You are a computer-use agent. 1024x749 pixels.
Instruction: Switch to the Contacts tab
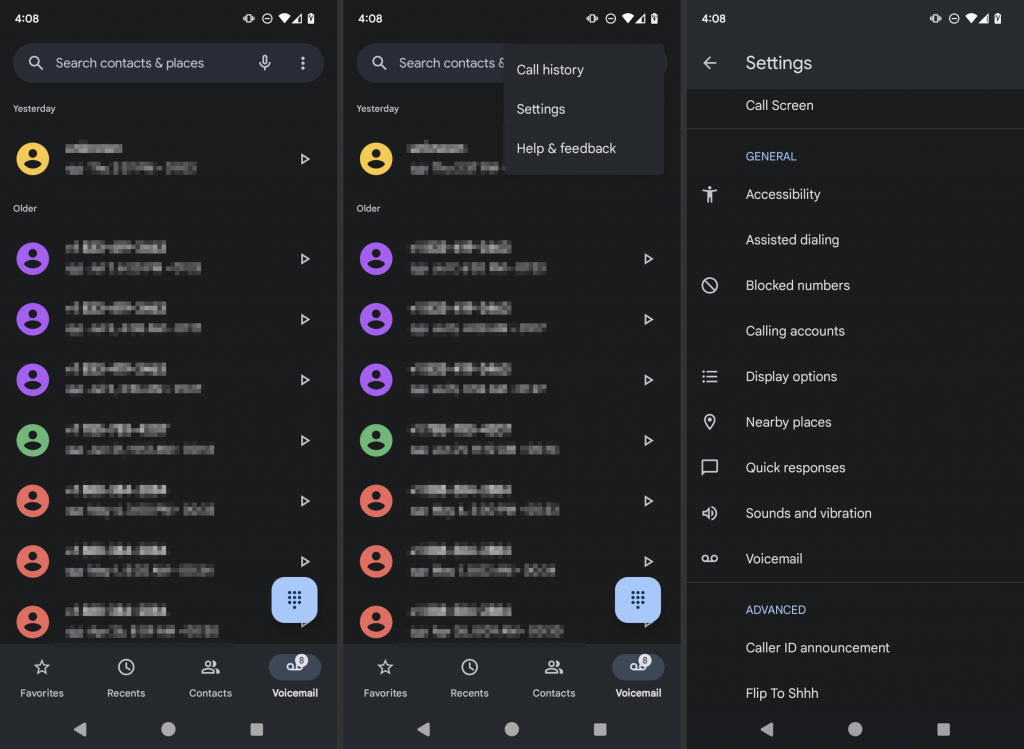pyautogui.click(x=210, y=678)
